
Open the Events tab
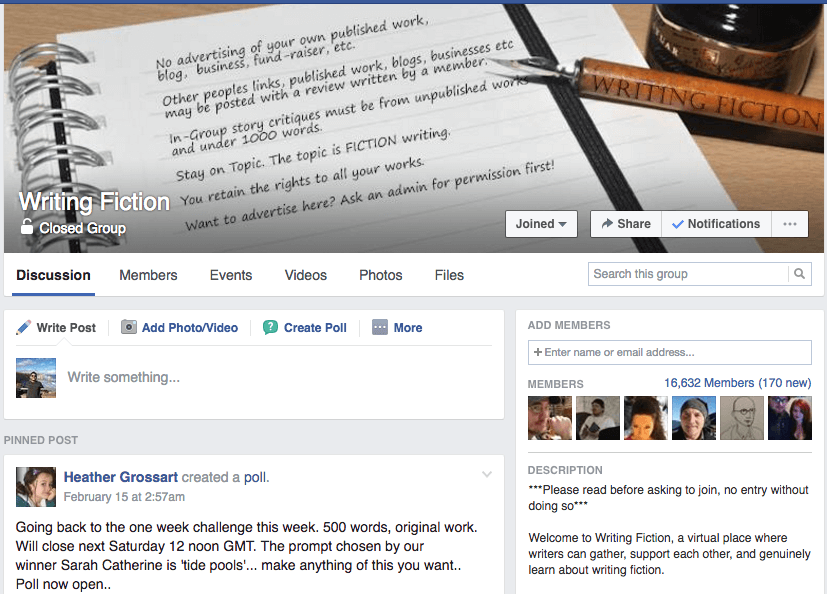pyautogui.click(x=231, y=275)
